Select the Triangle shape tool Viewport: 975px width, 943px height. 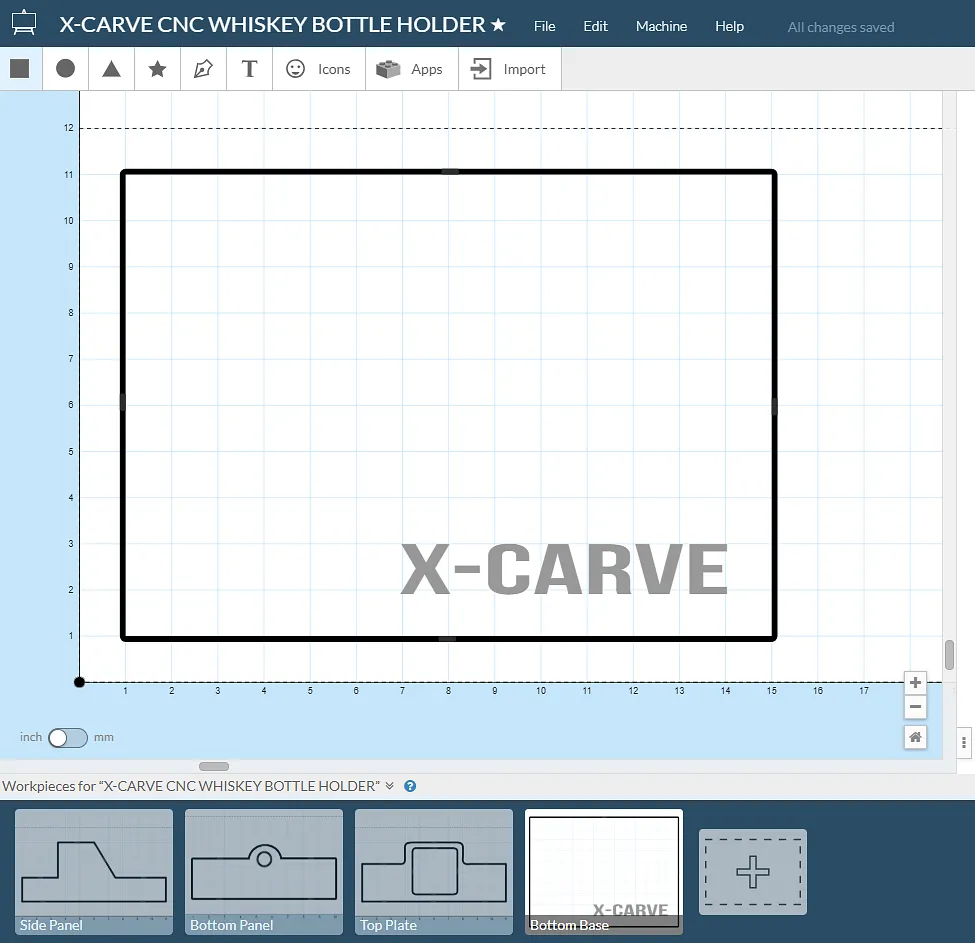pyautogui.click(x=112, y=69)
